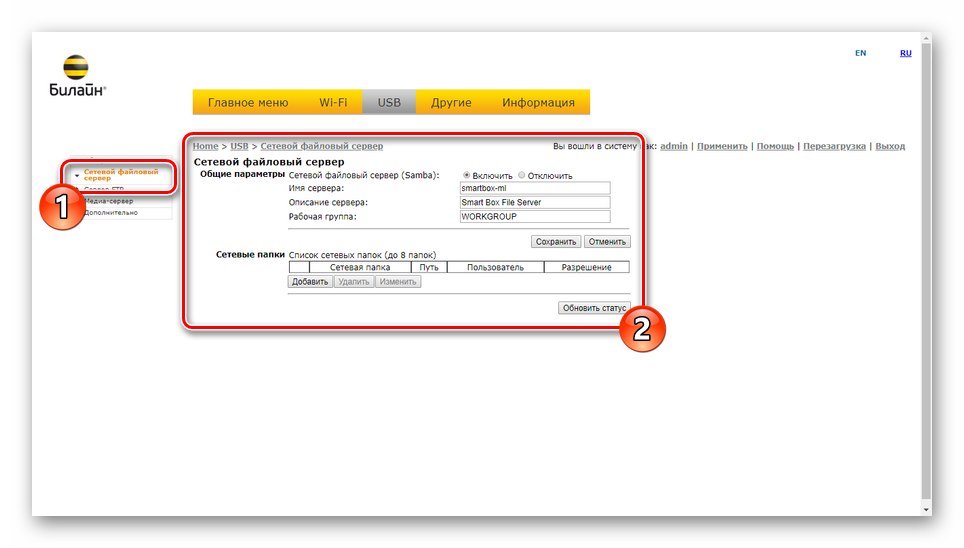Click the Описание сервера input field
The image size is (964, 548).
(x=533, y=202)
